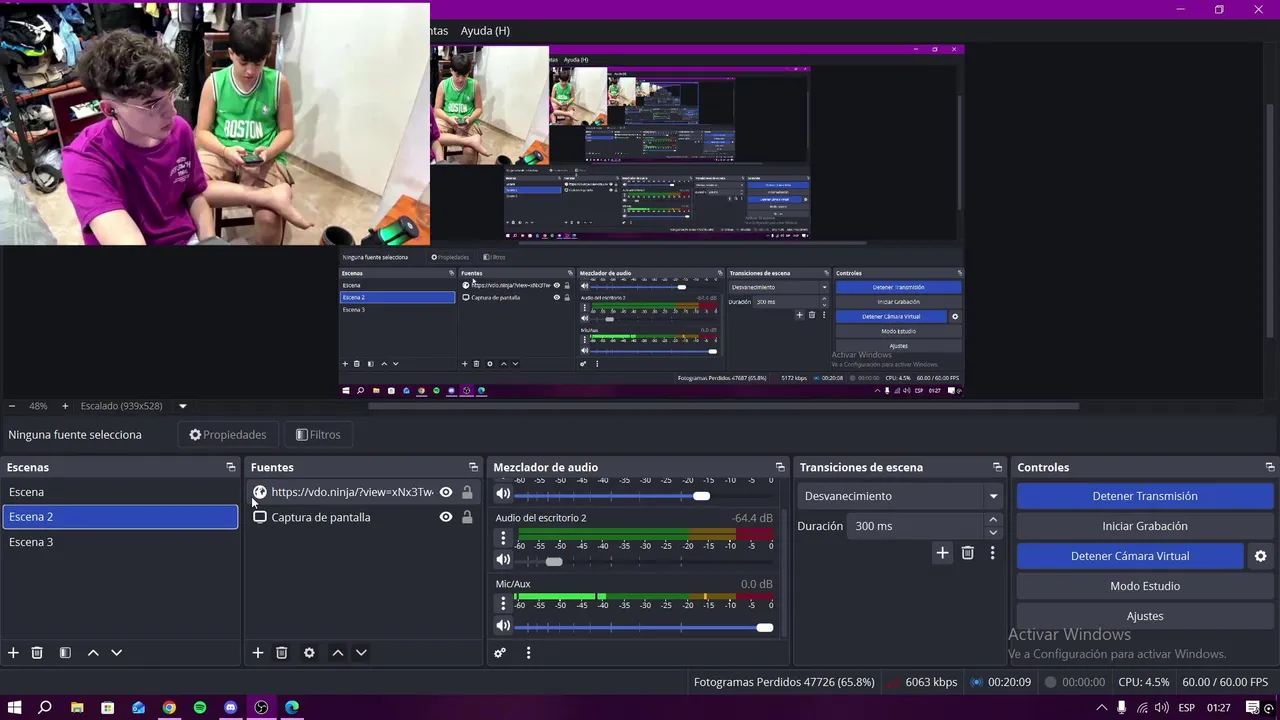Move source up in Fuentes panel
Image resolution: width=1280 pixels, height=720 pixels.
(338, 653)
